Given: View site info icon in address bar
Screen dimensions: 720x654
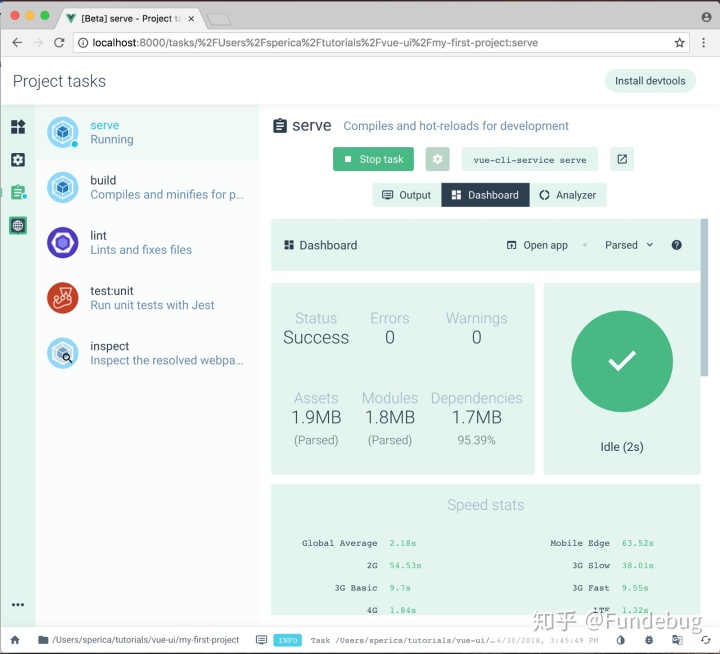Looking at the screenshot, I should [83, 43].
